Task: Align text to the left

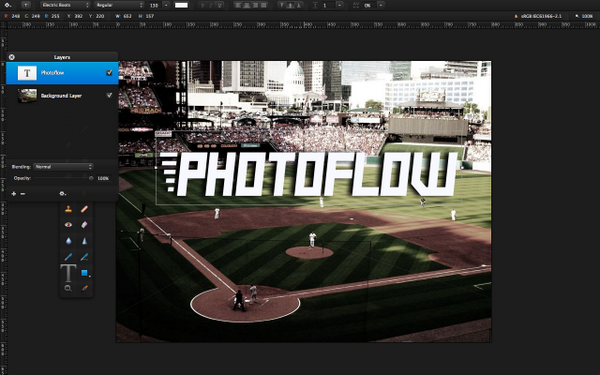Action: point(238,5)
